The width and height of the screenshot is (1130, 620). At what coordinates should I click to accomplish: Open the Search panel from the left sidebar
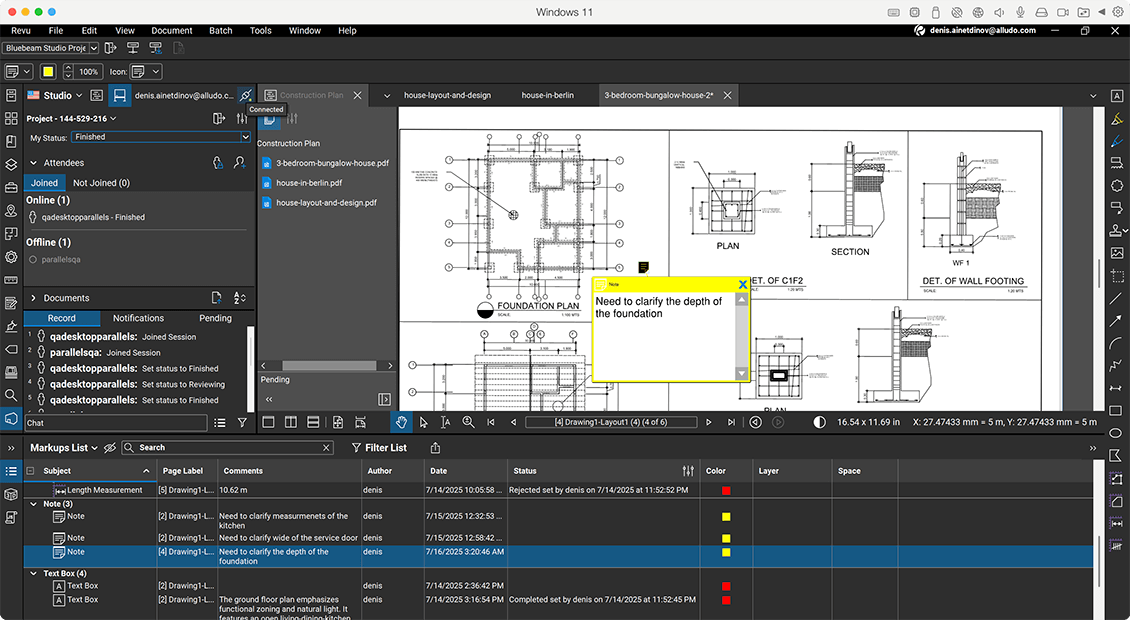click(x=11, y=393)
